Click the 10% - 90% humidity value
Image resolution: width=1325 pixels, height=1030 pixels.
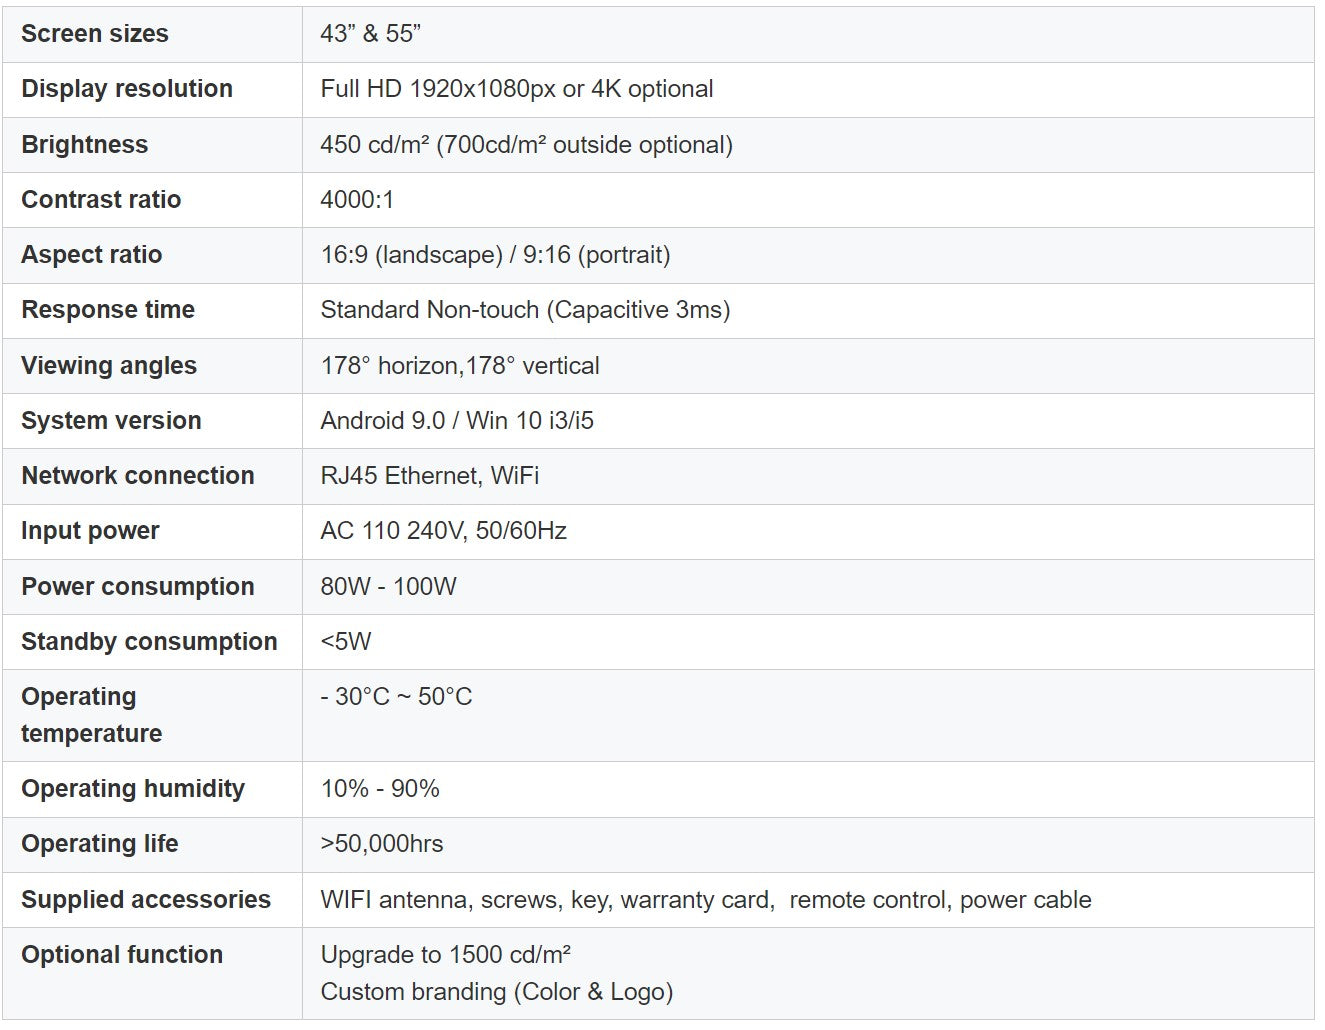(380, 789)
